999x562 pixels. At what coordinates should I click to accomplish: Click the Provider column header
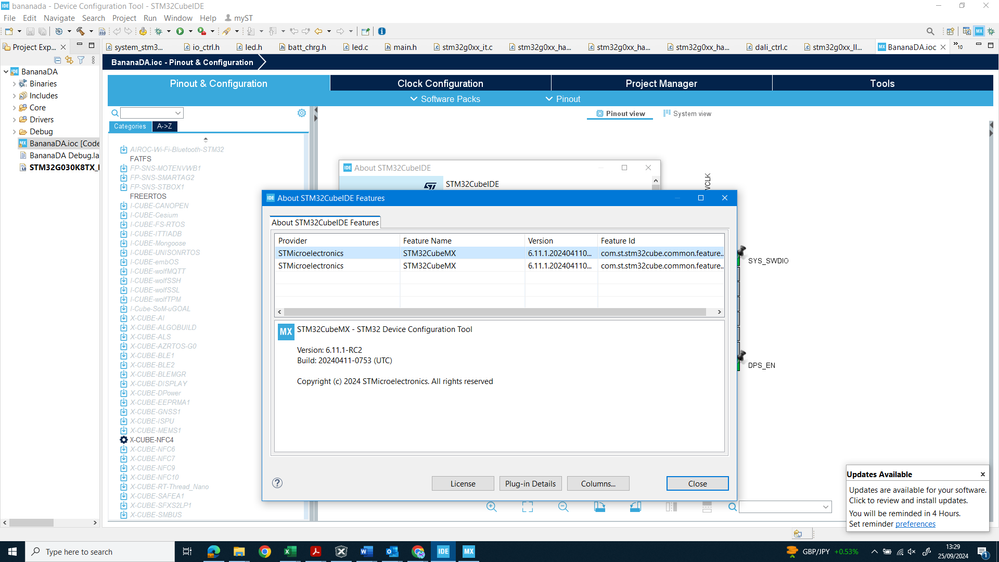(x=336, y=241)
